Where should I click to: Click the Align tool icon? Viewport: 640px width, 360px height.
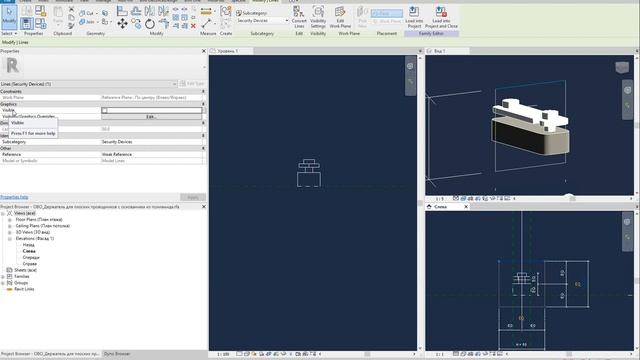click(x=122, y=11)
